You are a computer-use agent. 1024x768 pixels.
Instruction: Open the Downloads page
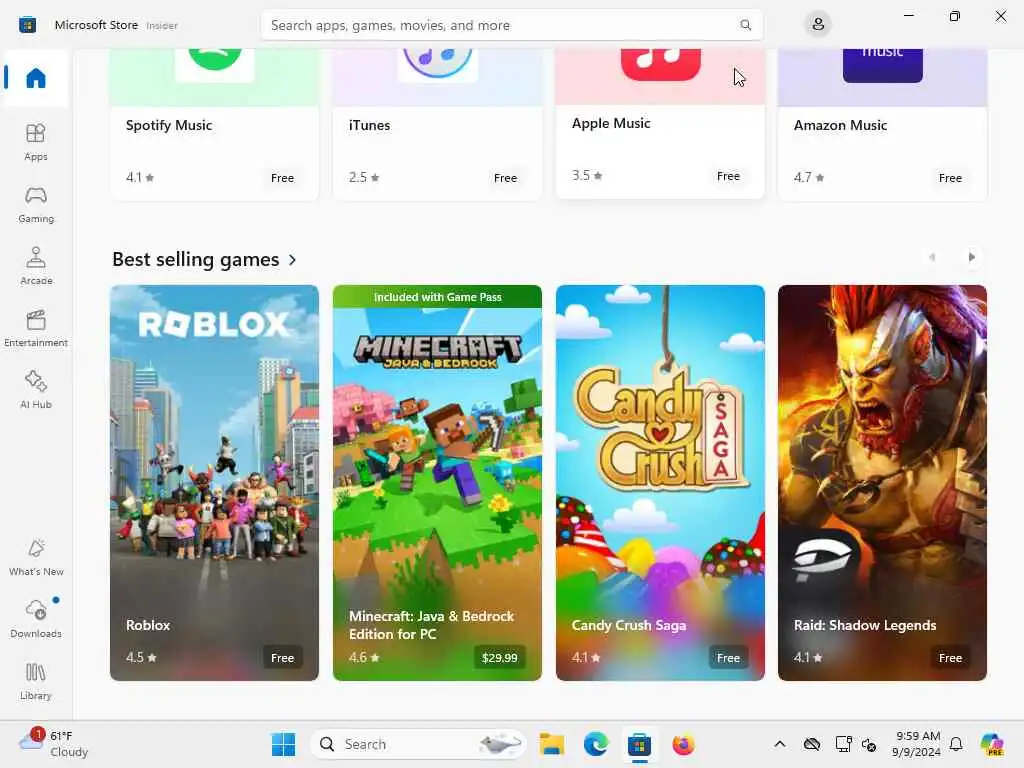[35, 620]
